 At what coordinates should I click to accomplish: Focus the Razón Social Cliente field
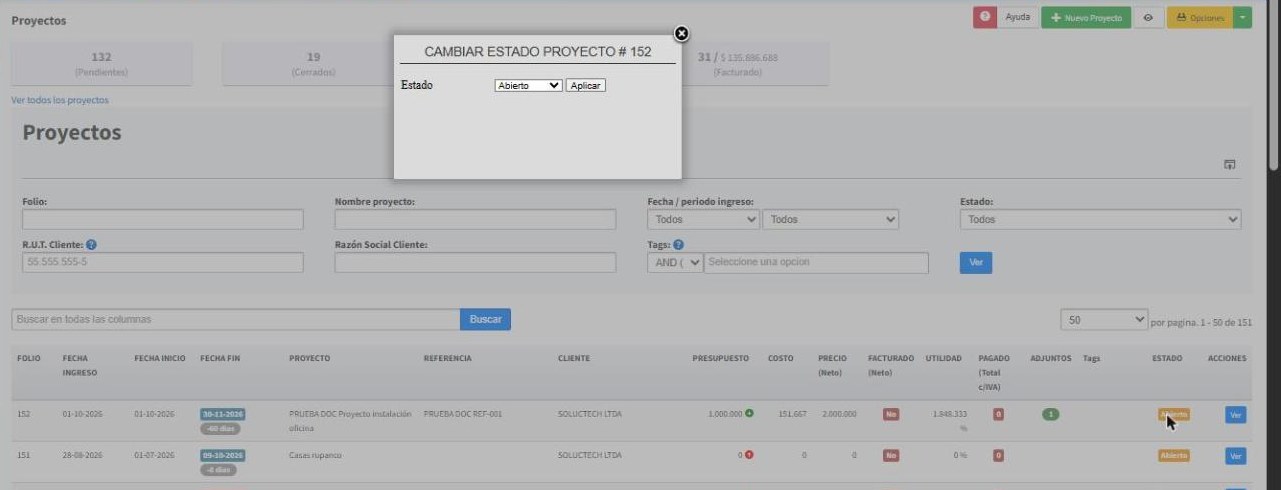click(x=475, y=262)
